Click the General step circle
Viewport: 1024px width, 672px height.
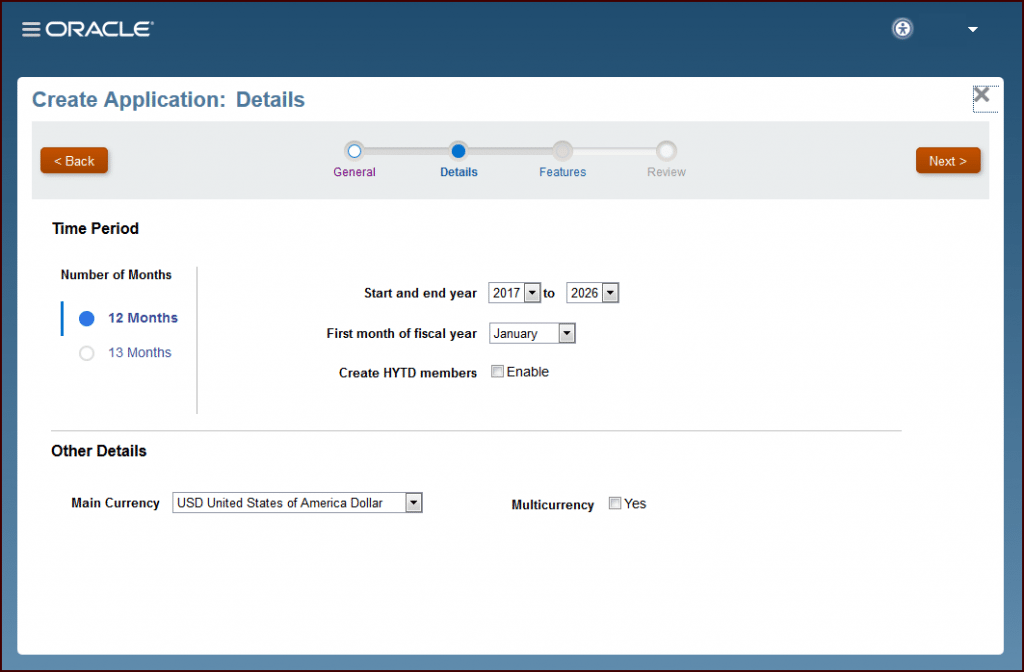(x=354, y=152)
